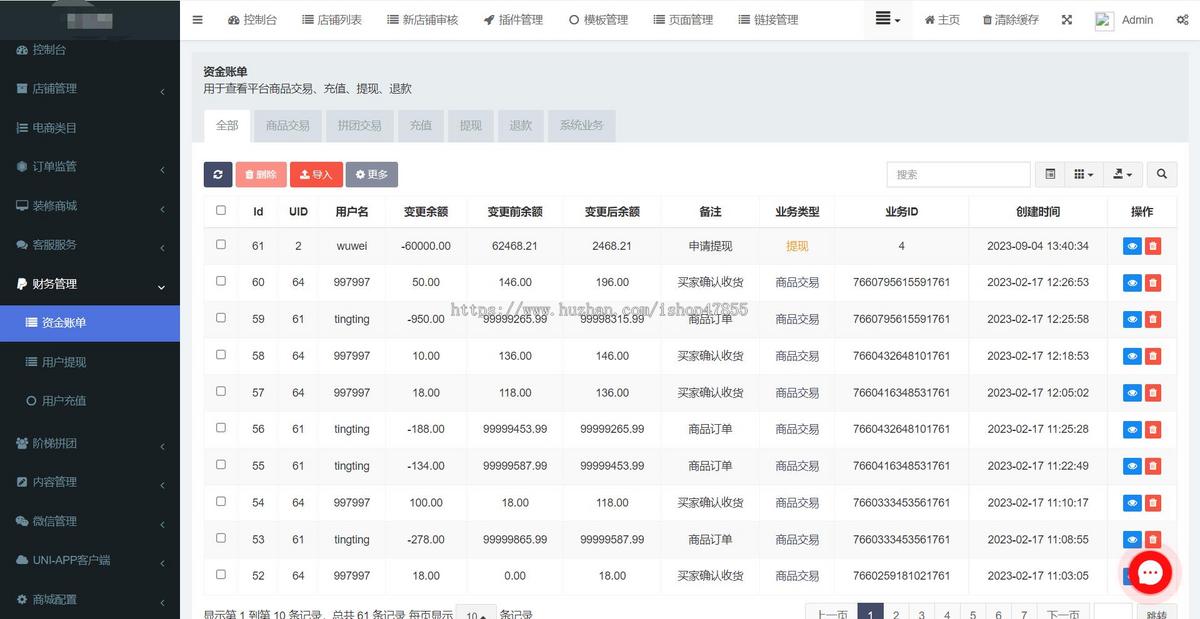Click the red 删除 delete button
This screenshot has width=1200, height=619.
[x=261, y=174]
